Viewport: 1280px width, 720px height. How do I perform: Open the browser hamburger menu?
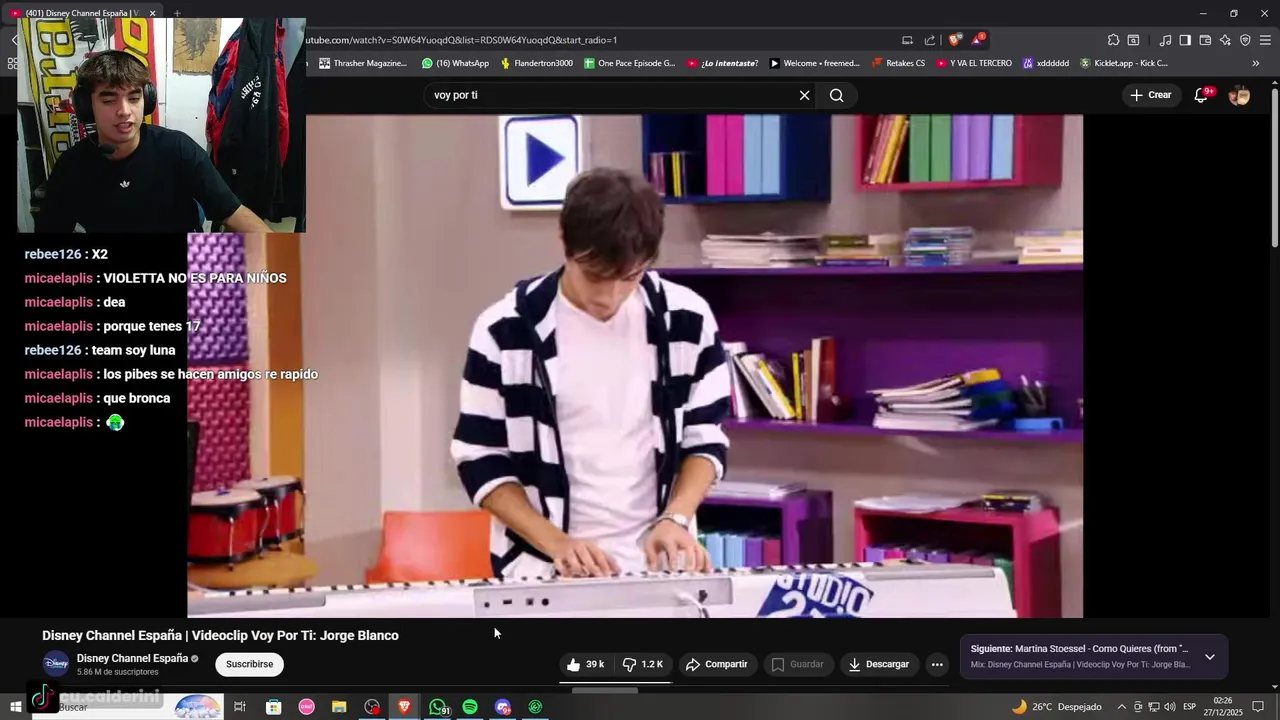1266,40
